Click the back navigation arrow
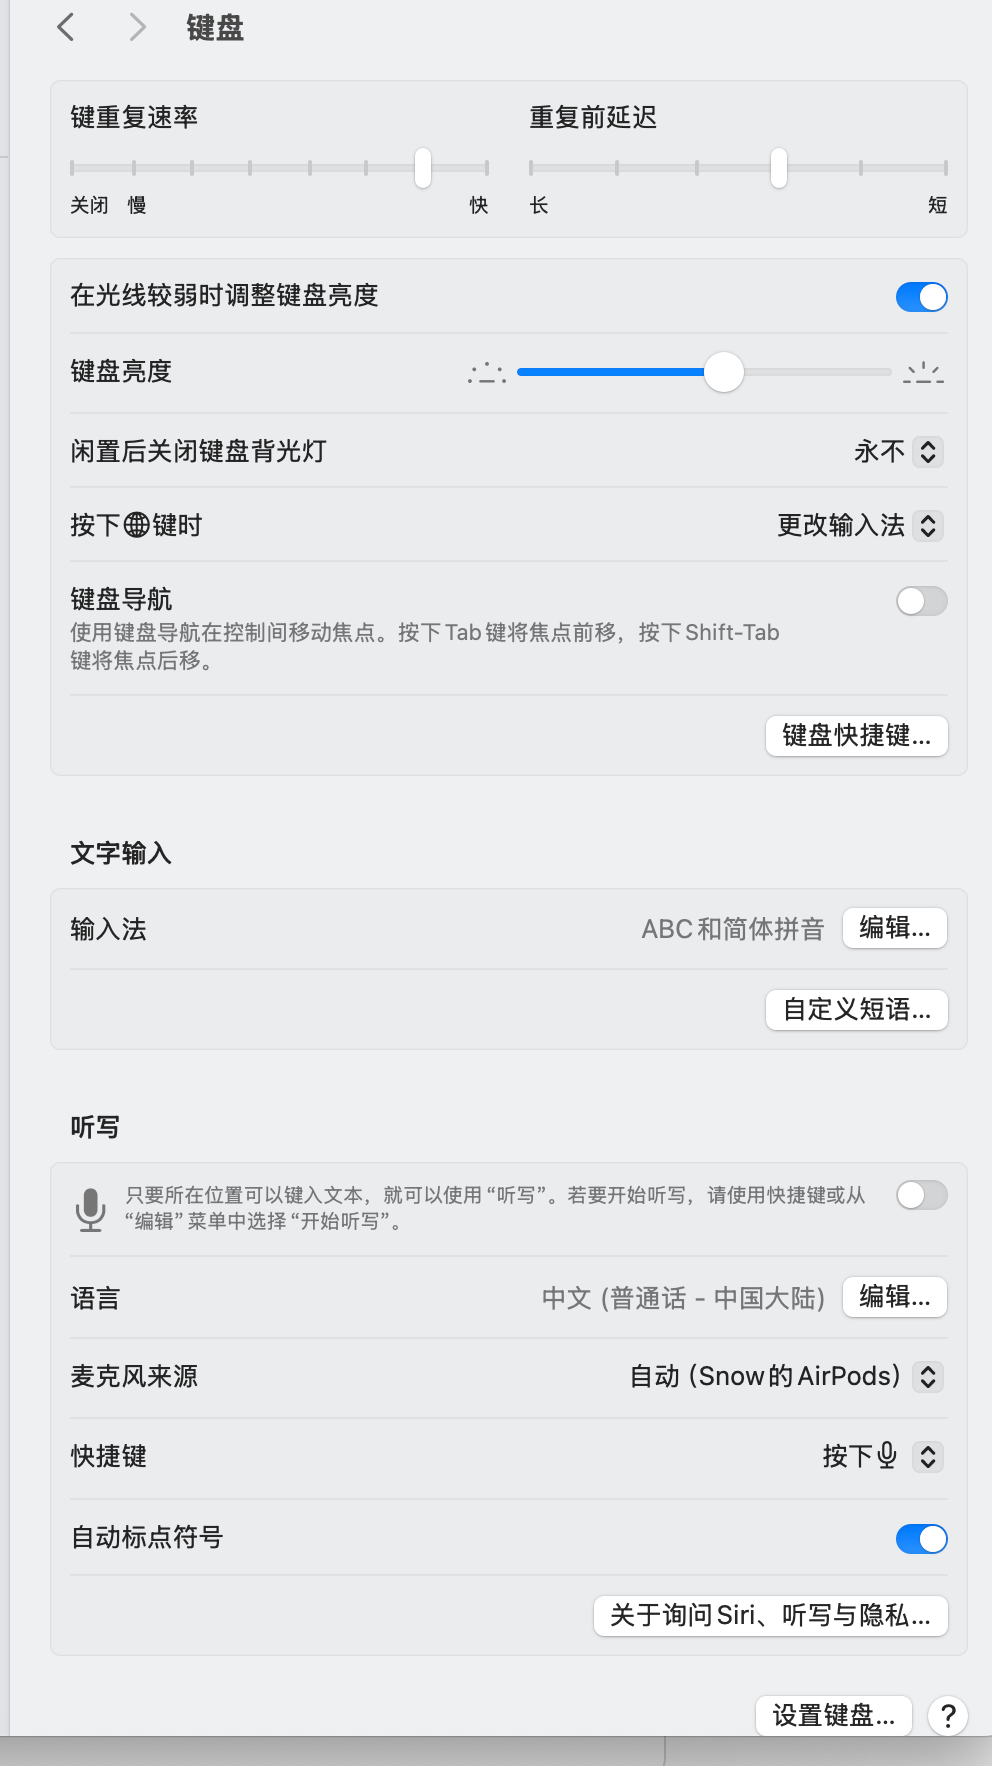The width and height of the screenshot is (992, 1766). (x=66, y=27)
